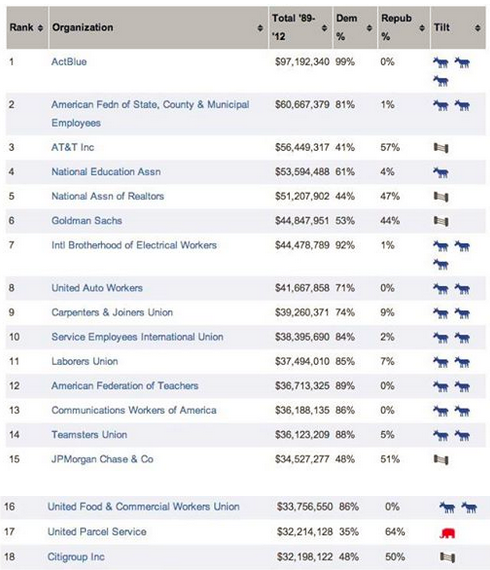This screenshot has width=490, height=570.
Task: Open the Citigroup Inc link
Action: pyautogui.click(x=76, y=557)
